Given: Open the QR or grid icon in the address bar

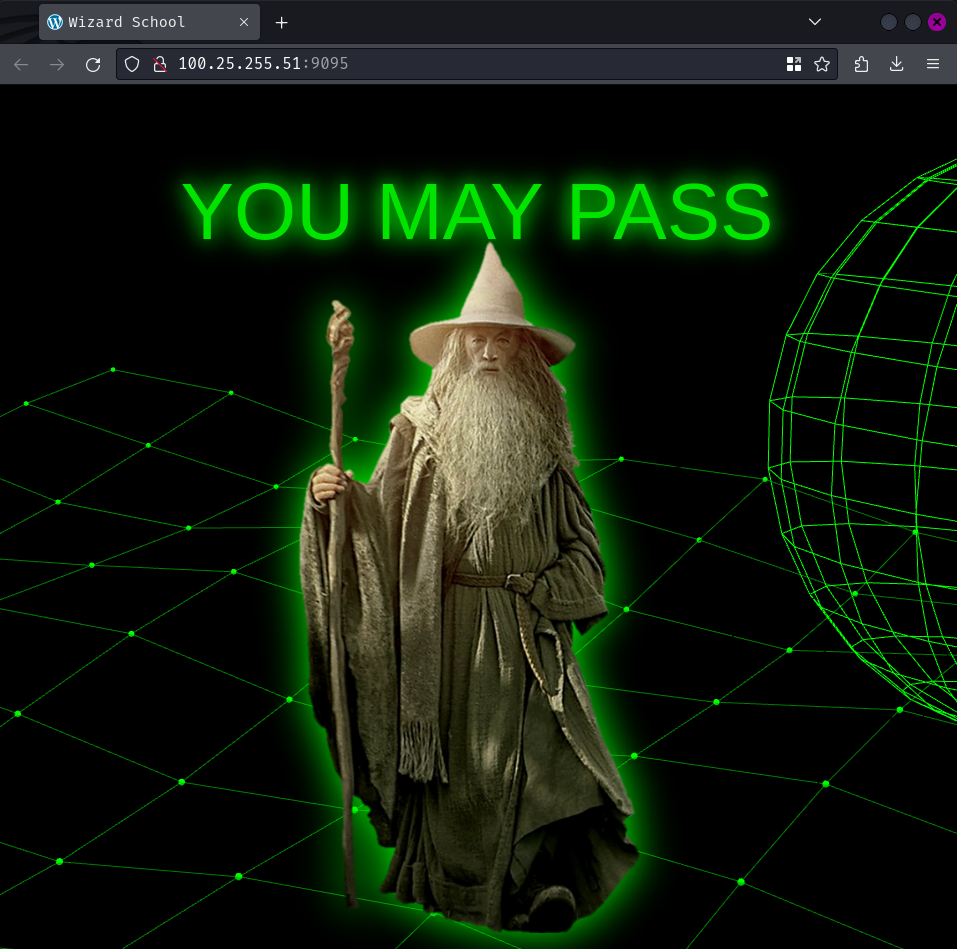Looking at the screenshot, I should coord(793,64).
